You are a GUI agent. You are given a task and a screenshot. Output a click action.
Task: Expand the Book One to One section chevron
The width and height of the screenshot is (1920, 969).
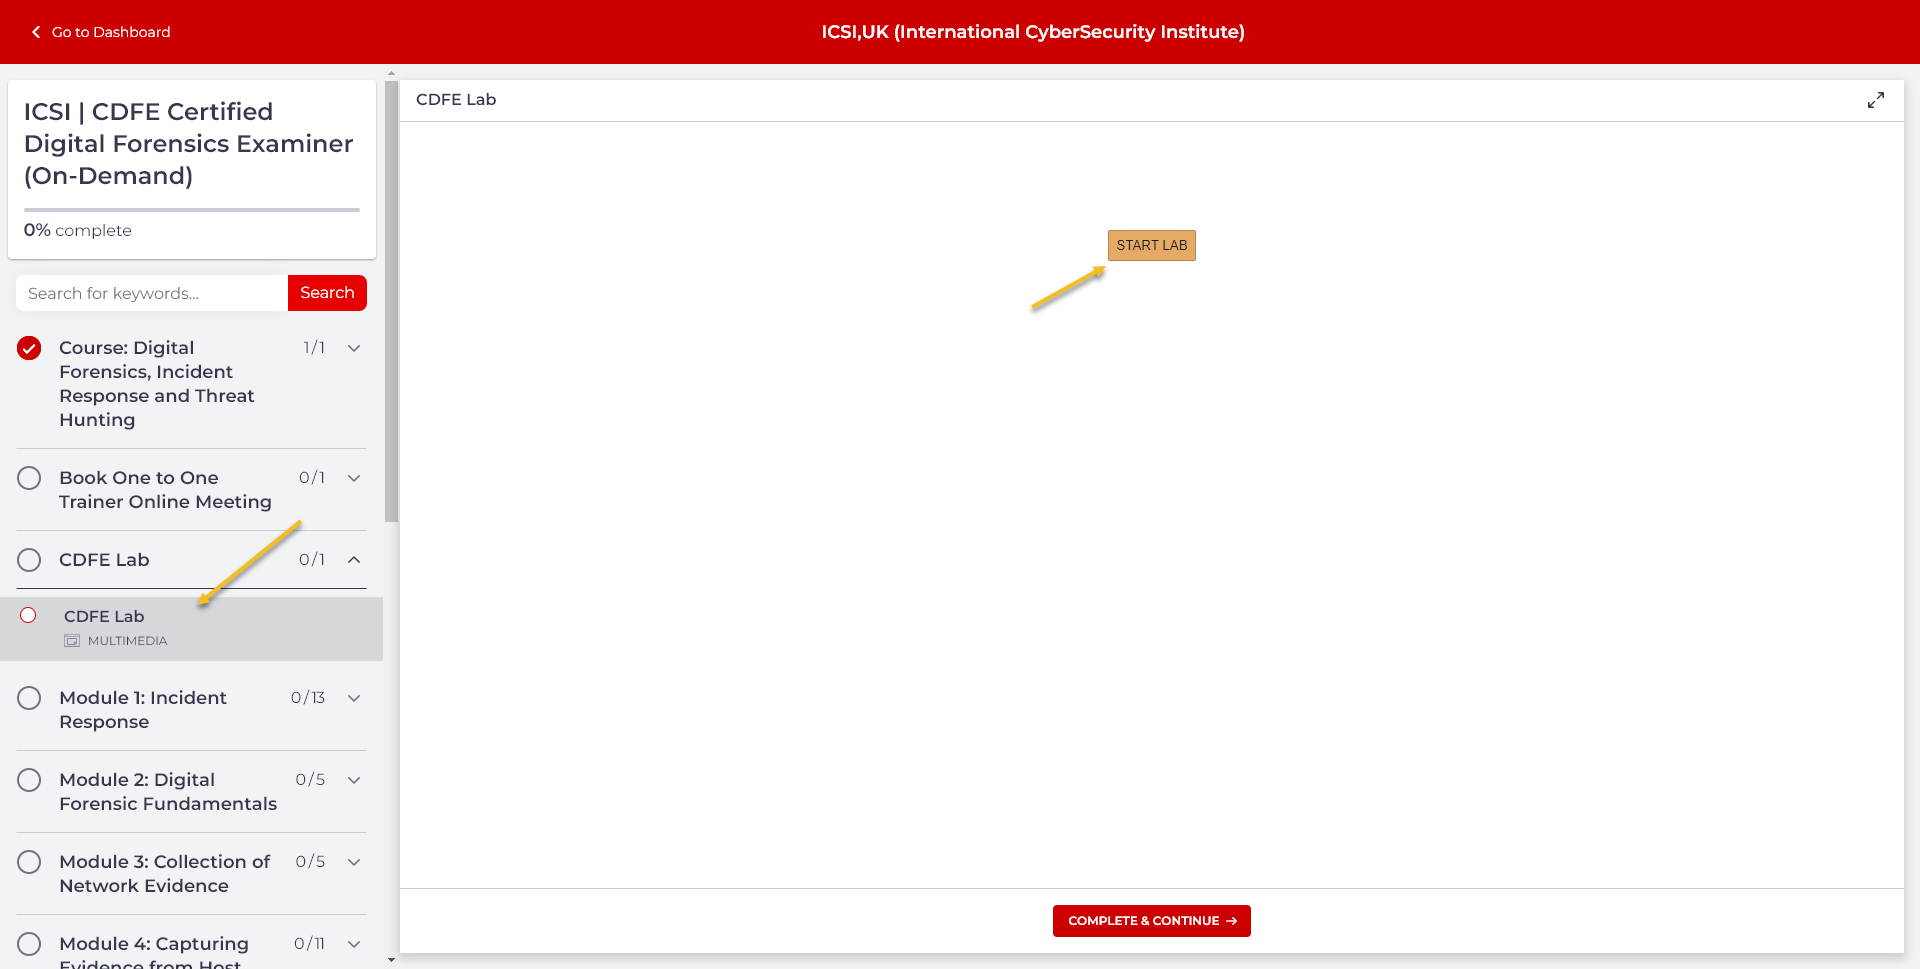click(x=354, y=478)
